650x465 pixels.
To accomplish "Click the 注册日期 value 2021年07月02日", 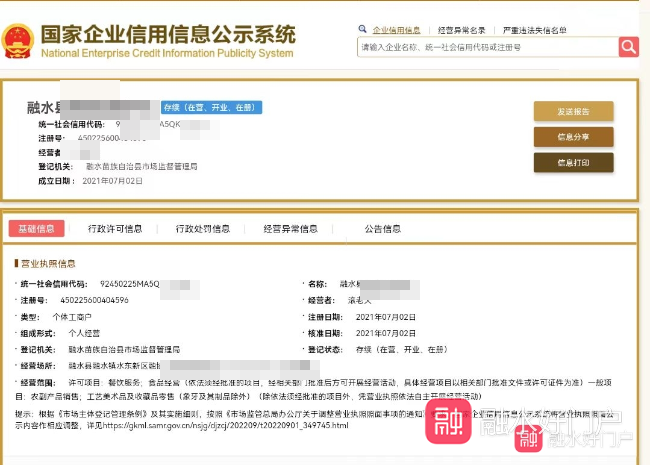I will 386,317.
